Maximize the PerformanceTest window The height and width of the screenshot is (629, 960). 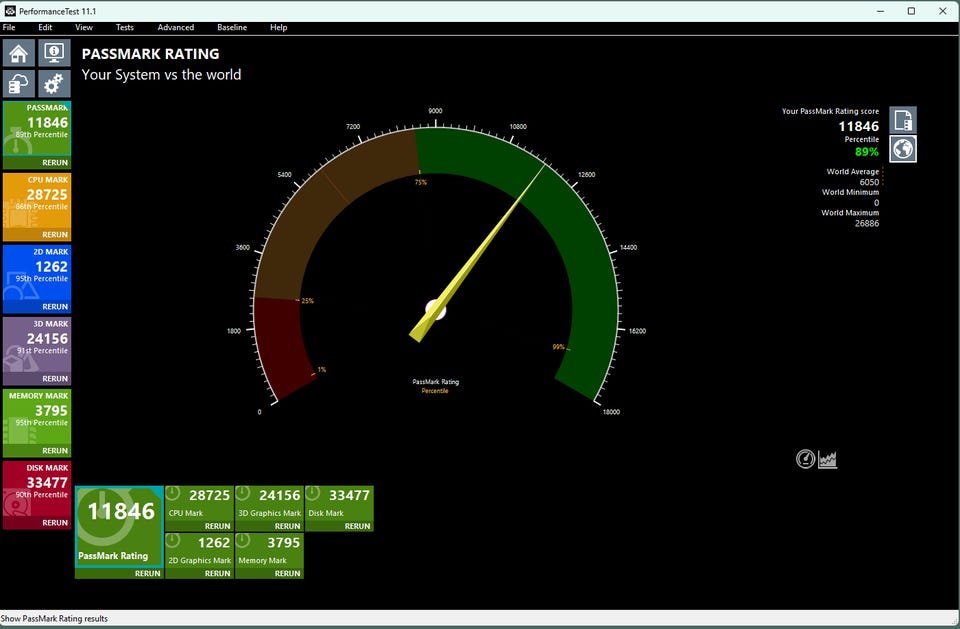pyautogui.click(x=911, y=11)
